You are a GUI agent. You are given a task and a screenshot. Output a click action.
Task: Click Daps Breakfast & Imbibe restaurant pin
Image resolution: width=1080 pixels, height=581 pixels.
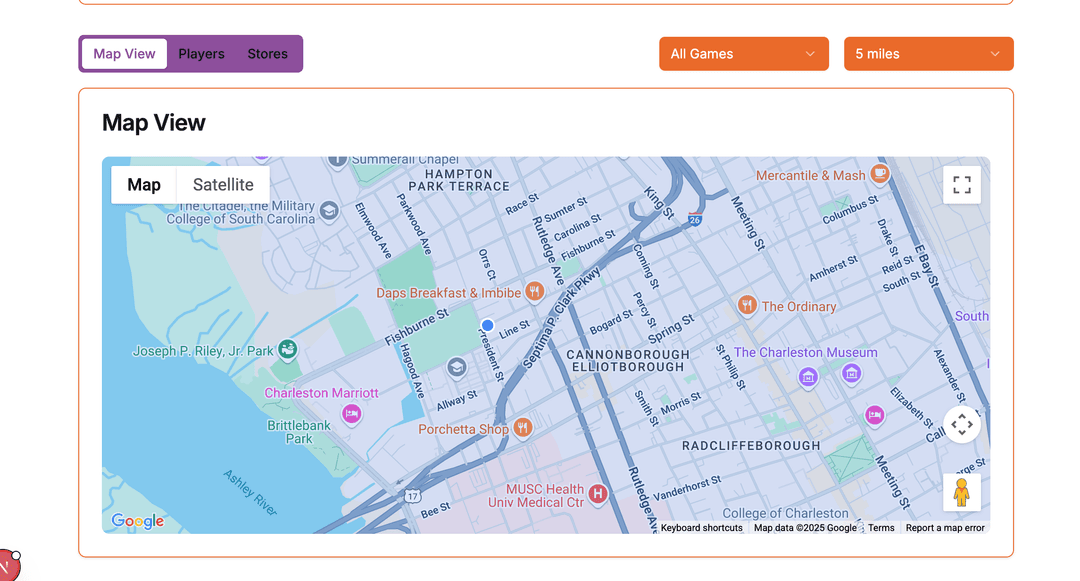tap(534, 291)
